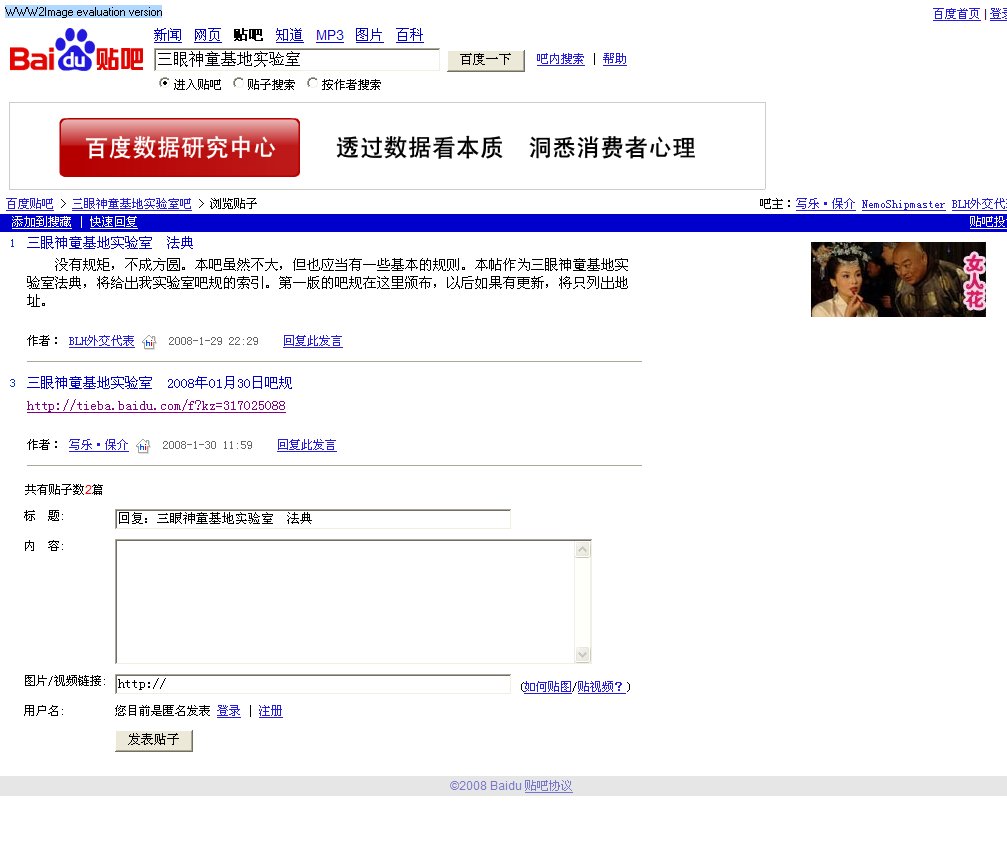The width and height of the screenshot is (1007, 841).
Task: Open the 知道 tab
Action: pyautogui.click(x=289, y=35)
